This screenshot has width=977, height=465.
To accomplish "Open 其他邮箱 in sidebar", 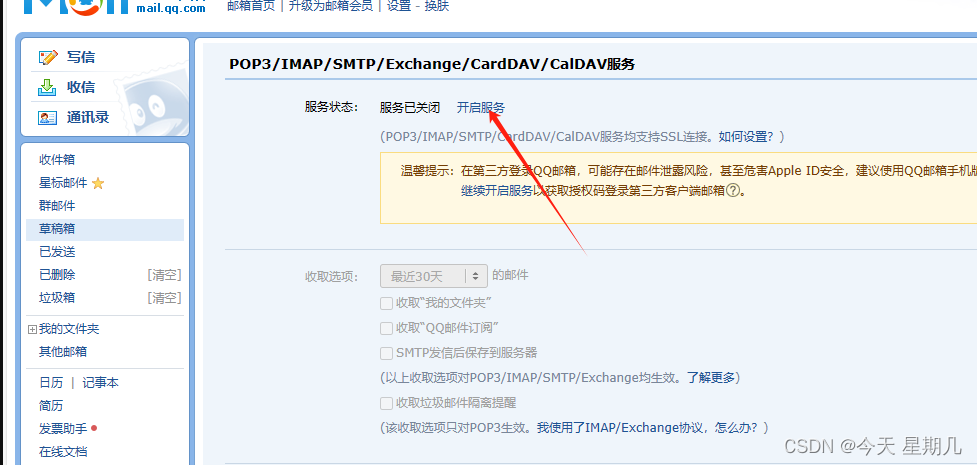I will click(63, 352).
